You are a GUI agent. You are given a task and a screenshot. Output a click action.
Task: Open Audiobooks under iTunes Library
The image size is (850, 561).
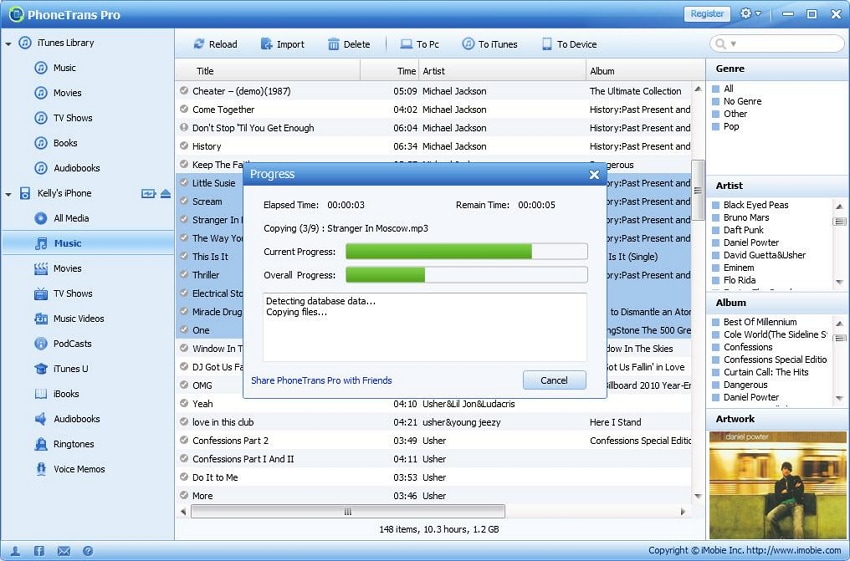point(67,168)
